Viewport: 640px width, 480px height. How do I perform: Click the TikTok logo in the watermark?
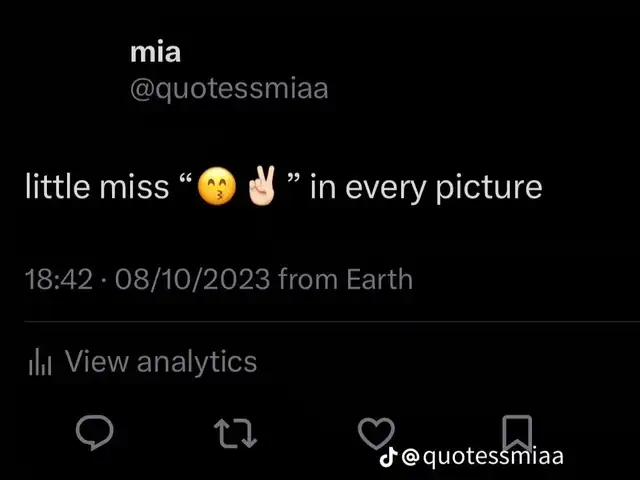click(388, 457)
